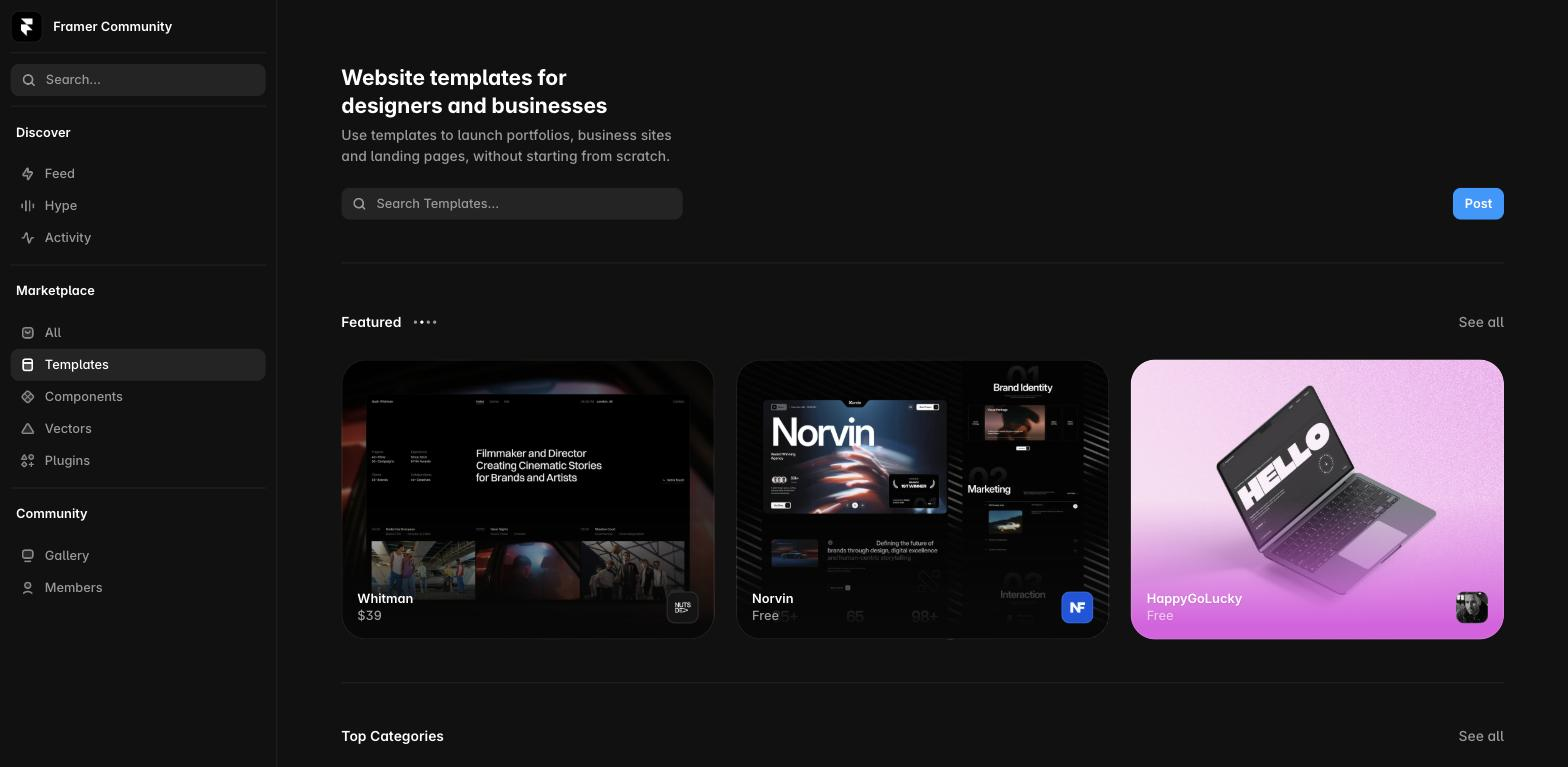Open the Whitman template card

528,499
